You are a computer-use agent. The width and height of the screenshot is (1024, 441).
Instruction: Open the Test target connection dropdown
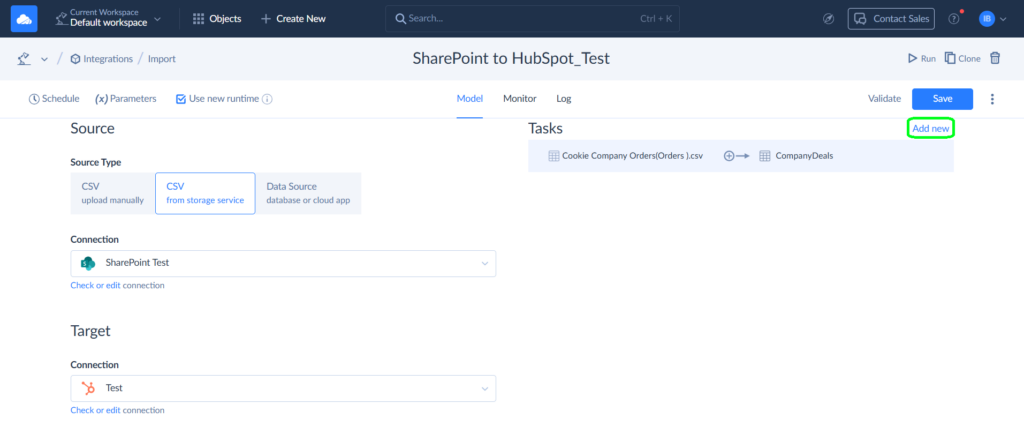283,388
